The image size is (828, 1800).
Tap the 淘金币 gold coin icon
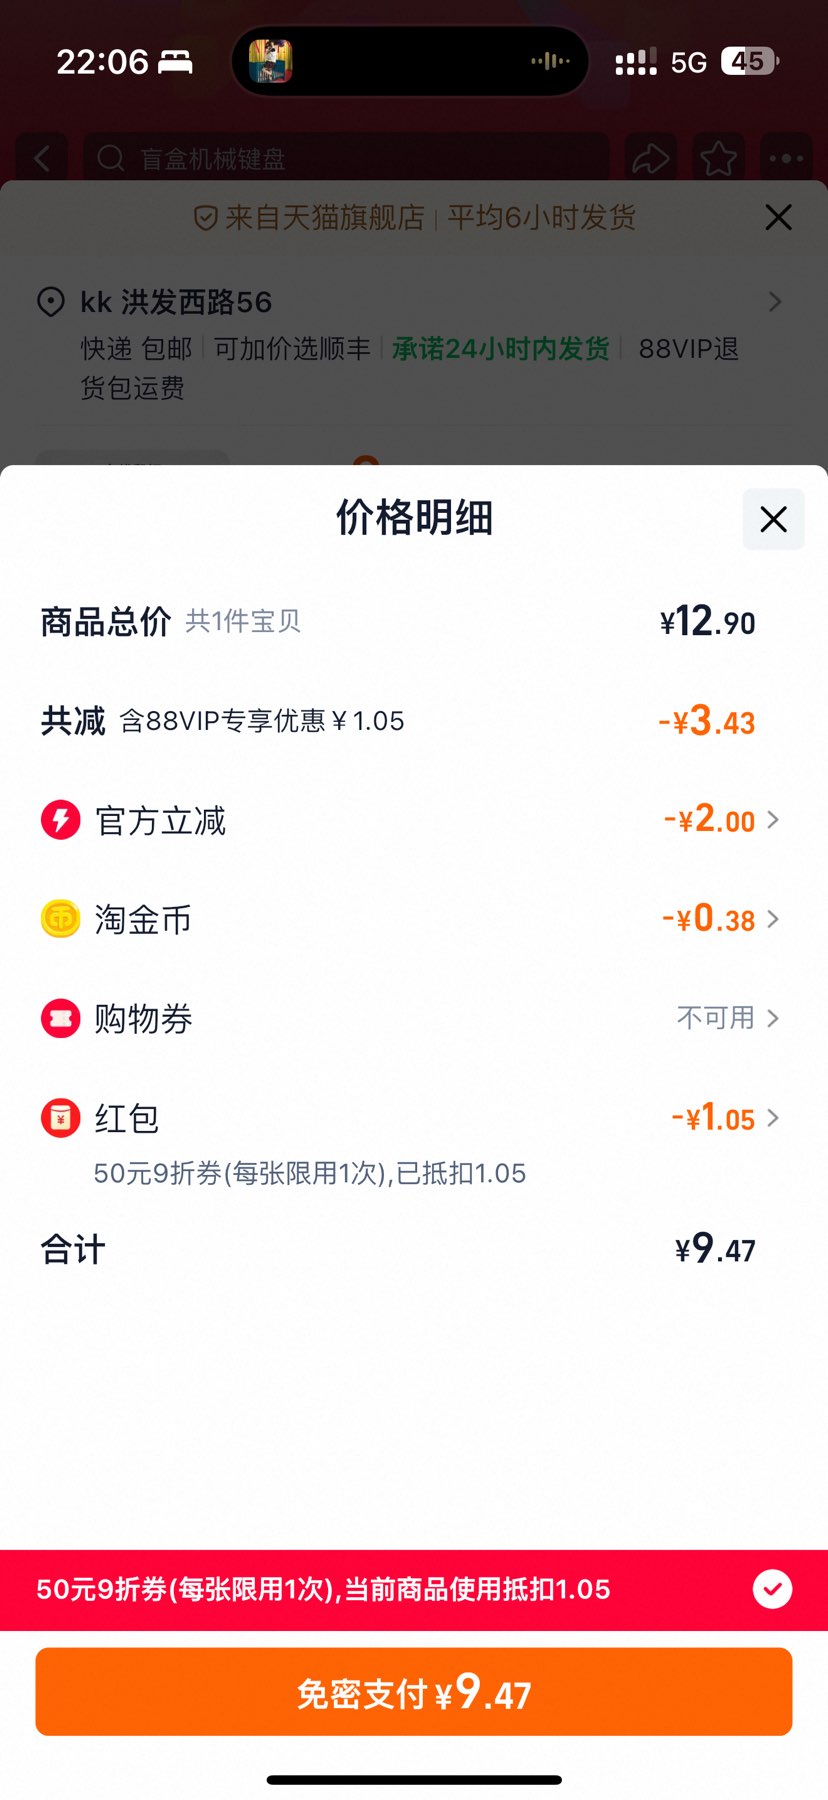pyautogui.click(x=60, y=919)
